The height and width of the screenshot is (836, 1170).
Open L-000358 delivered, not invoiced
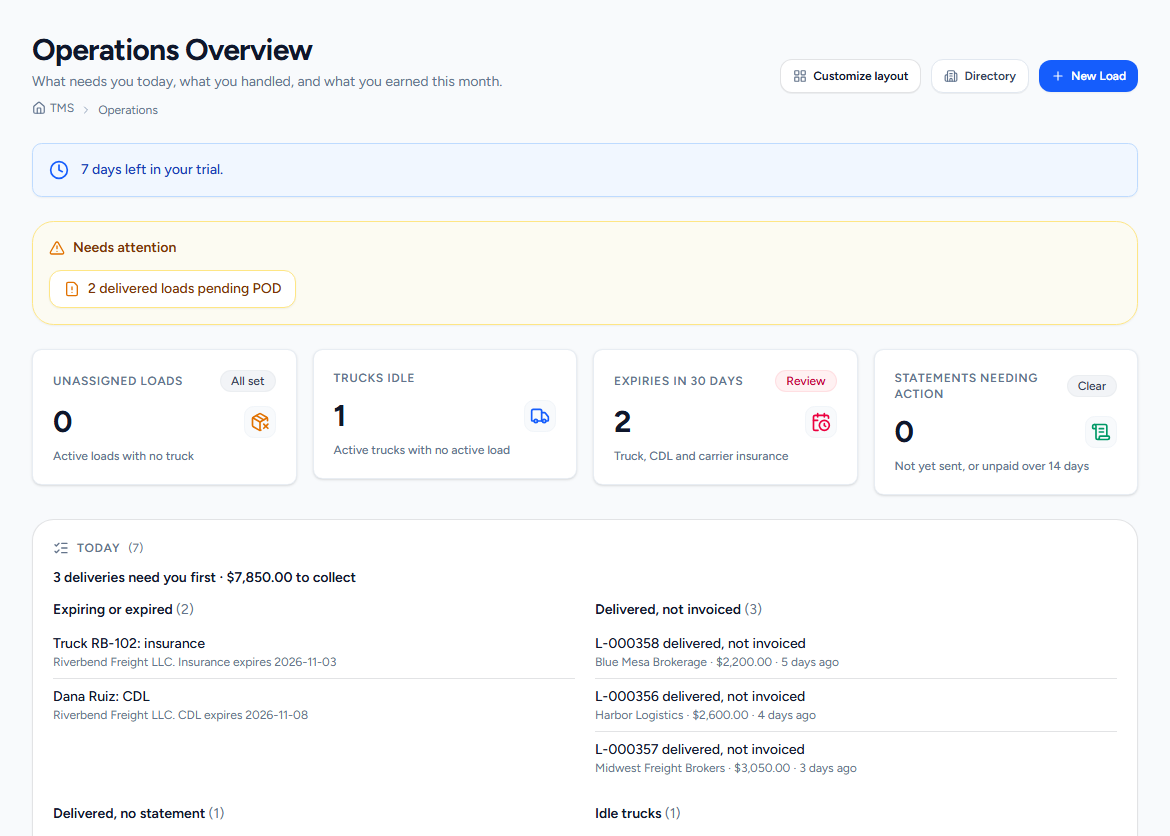[856, 652]
